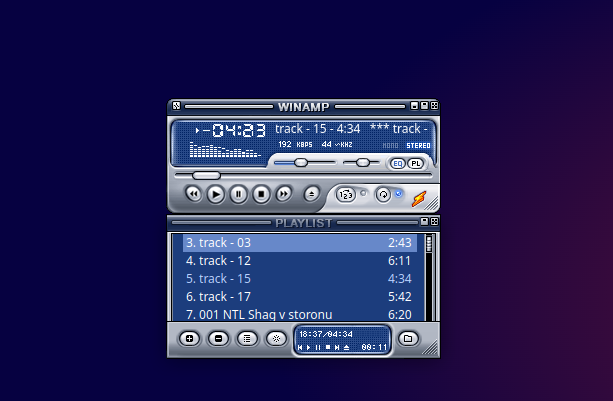613x401 pixels.
Task: Click the eject open file button
Action: (312, 194)
